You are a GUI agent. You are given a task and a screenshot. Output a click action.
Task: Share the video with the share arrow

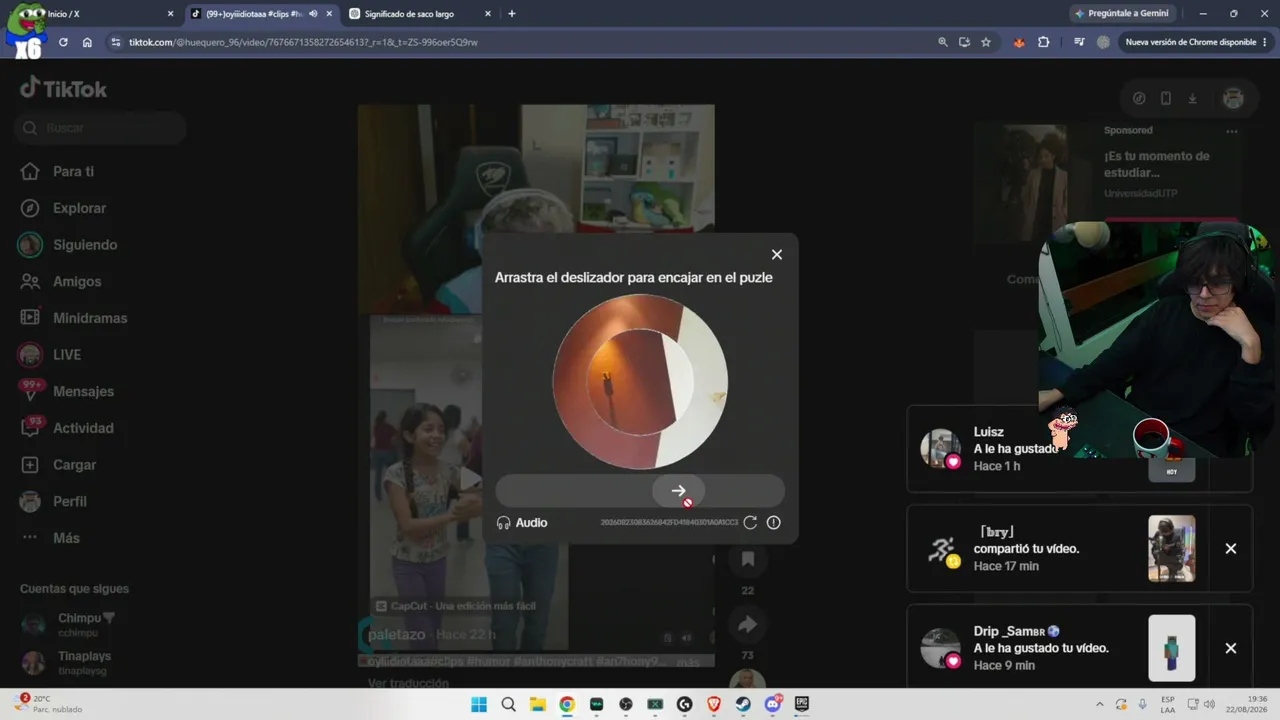coord(747,625)
